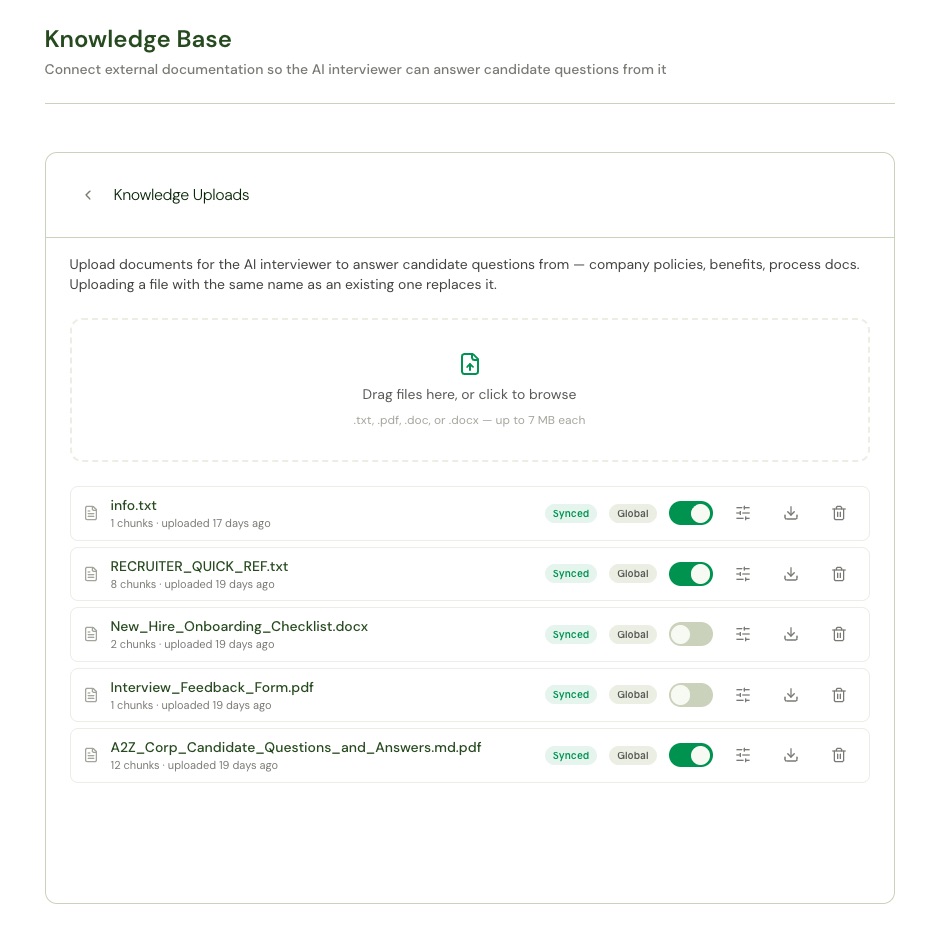Select A2Z_Corp_Candidate_Questions_and_Answers.md.pdf file name
The image size is (927, 945).
[x=295, y=747]
